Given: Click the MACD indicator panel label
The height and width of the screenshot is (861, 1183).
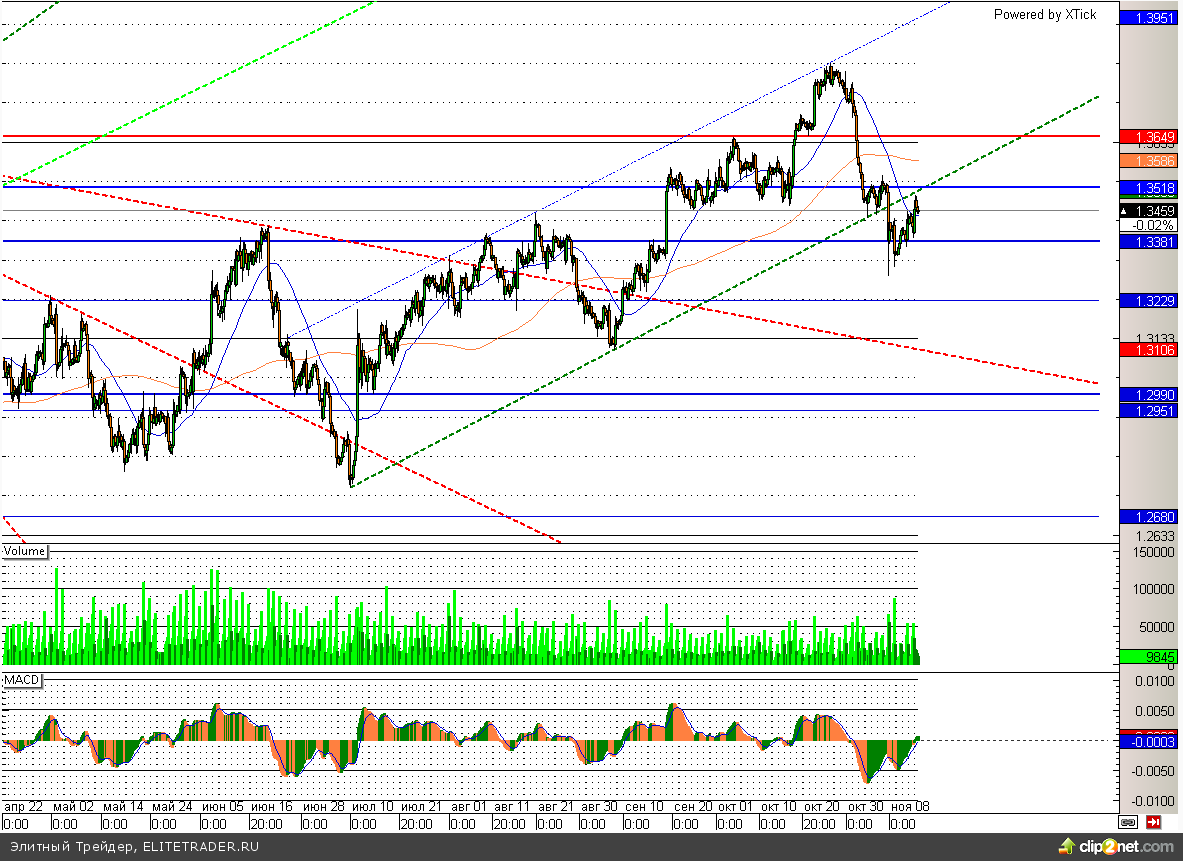Looking at the screenshot, I should click(x=22, y=680).
